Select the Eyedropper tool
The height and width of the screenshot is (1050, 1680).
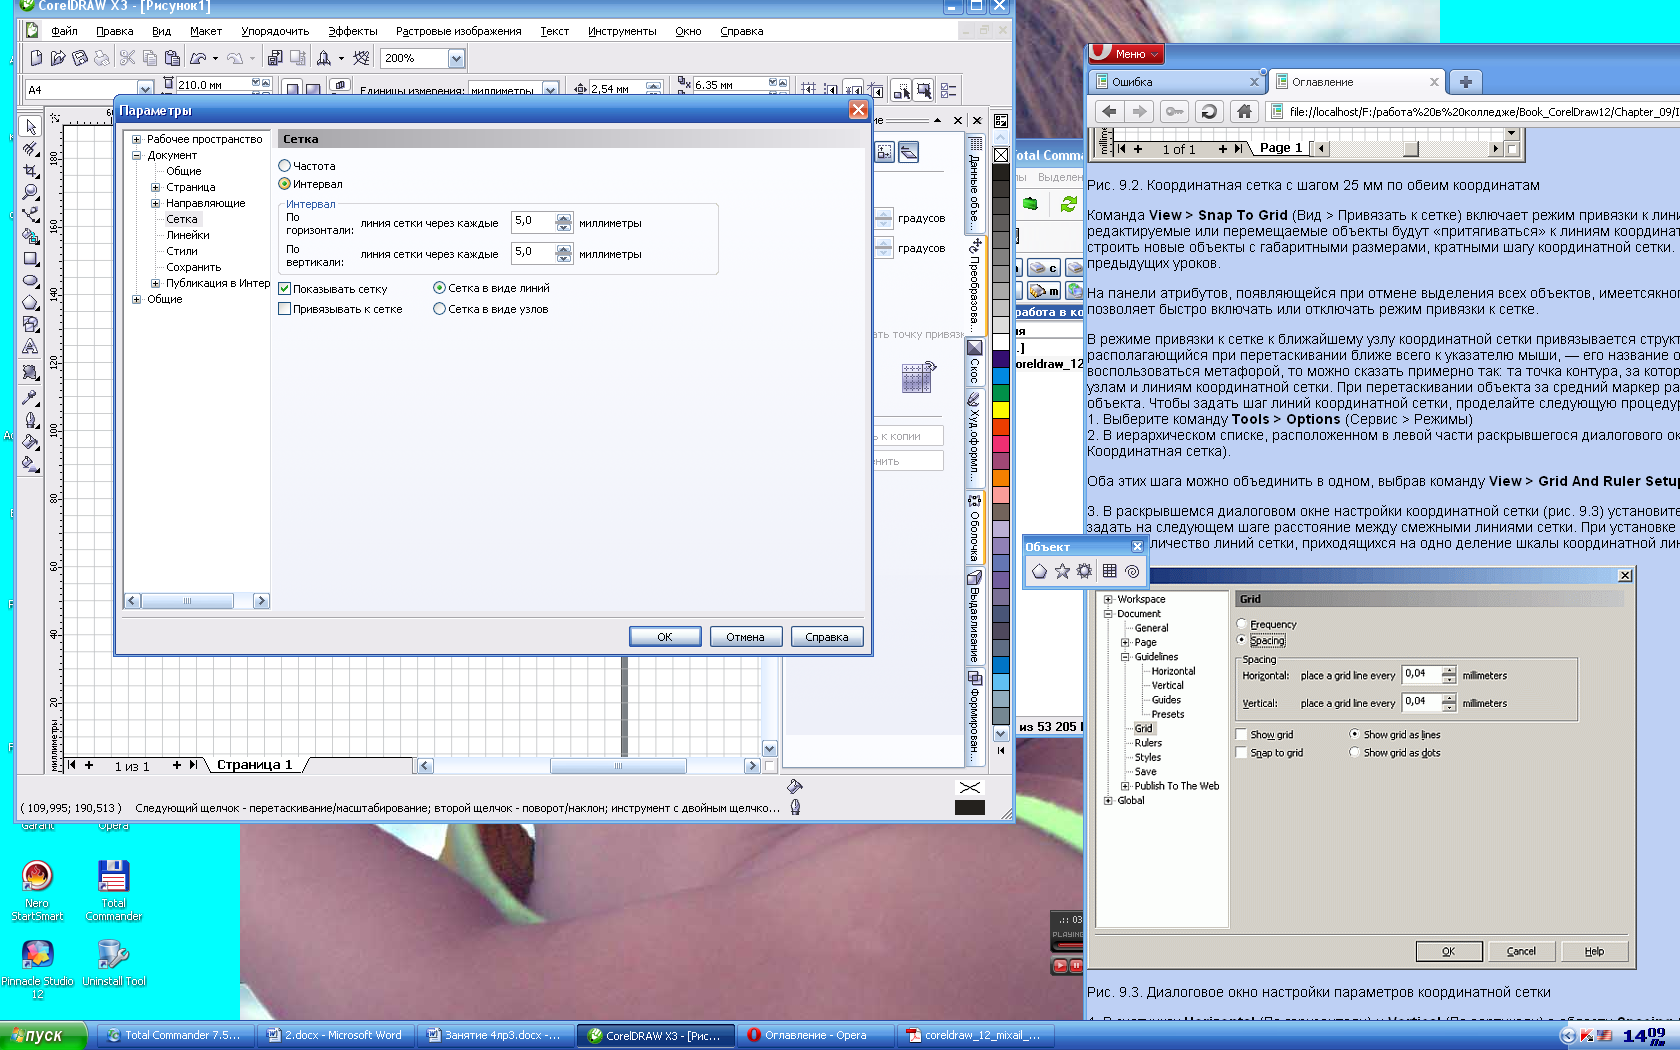pos(30,398)
